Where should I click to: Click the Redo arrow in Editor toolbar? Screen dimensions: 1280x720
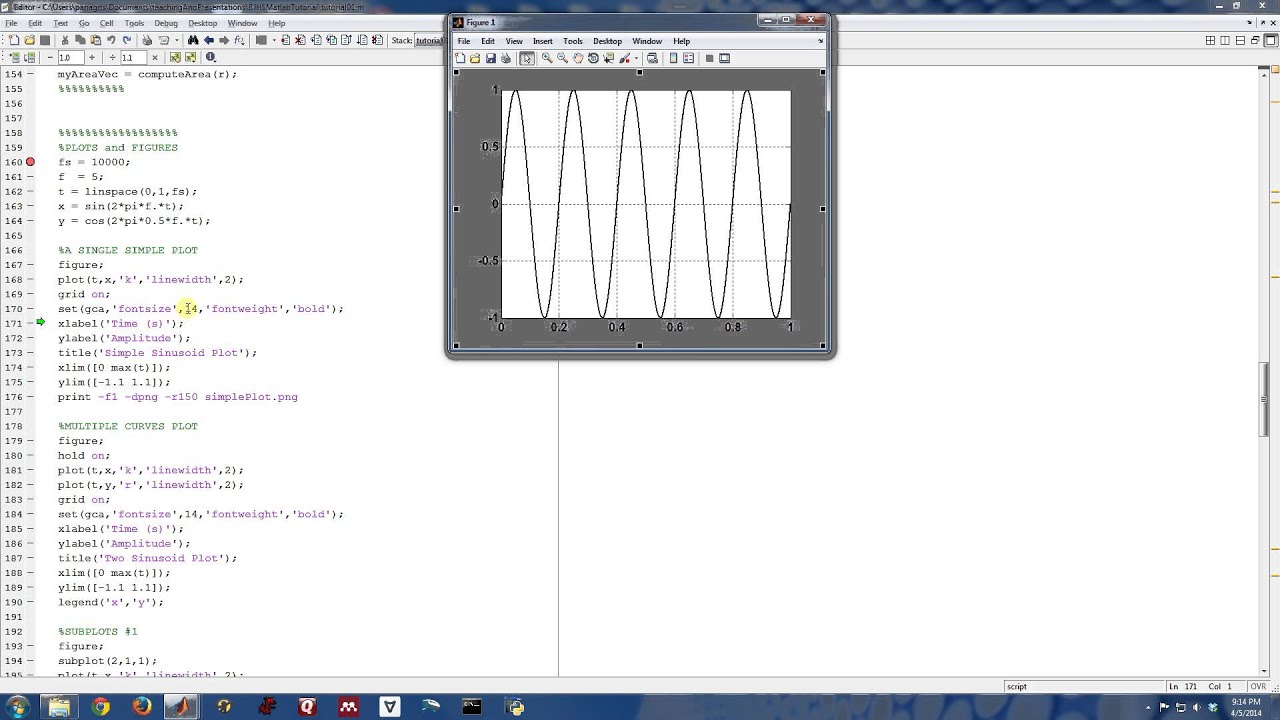(x=127, y=40)
